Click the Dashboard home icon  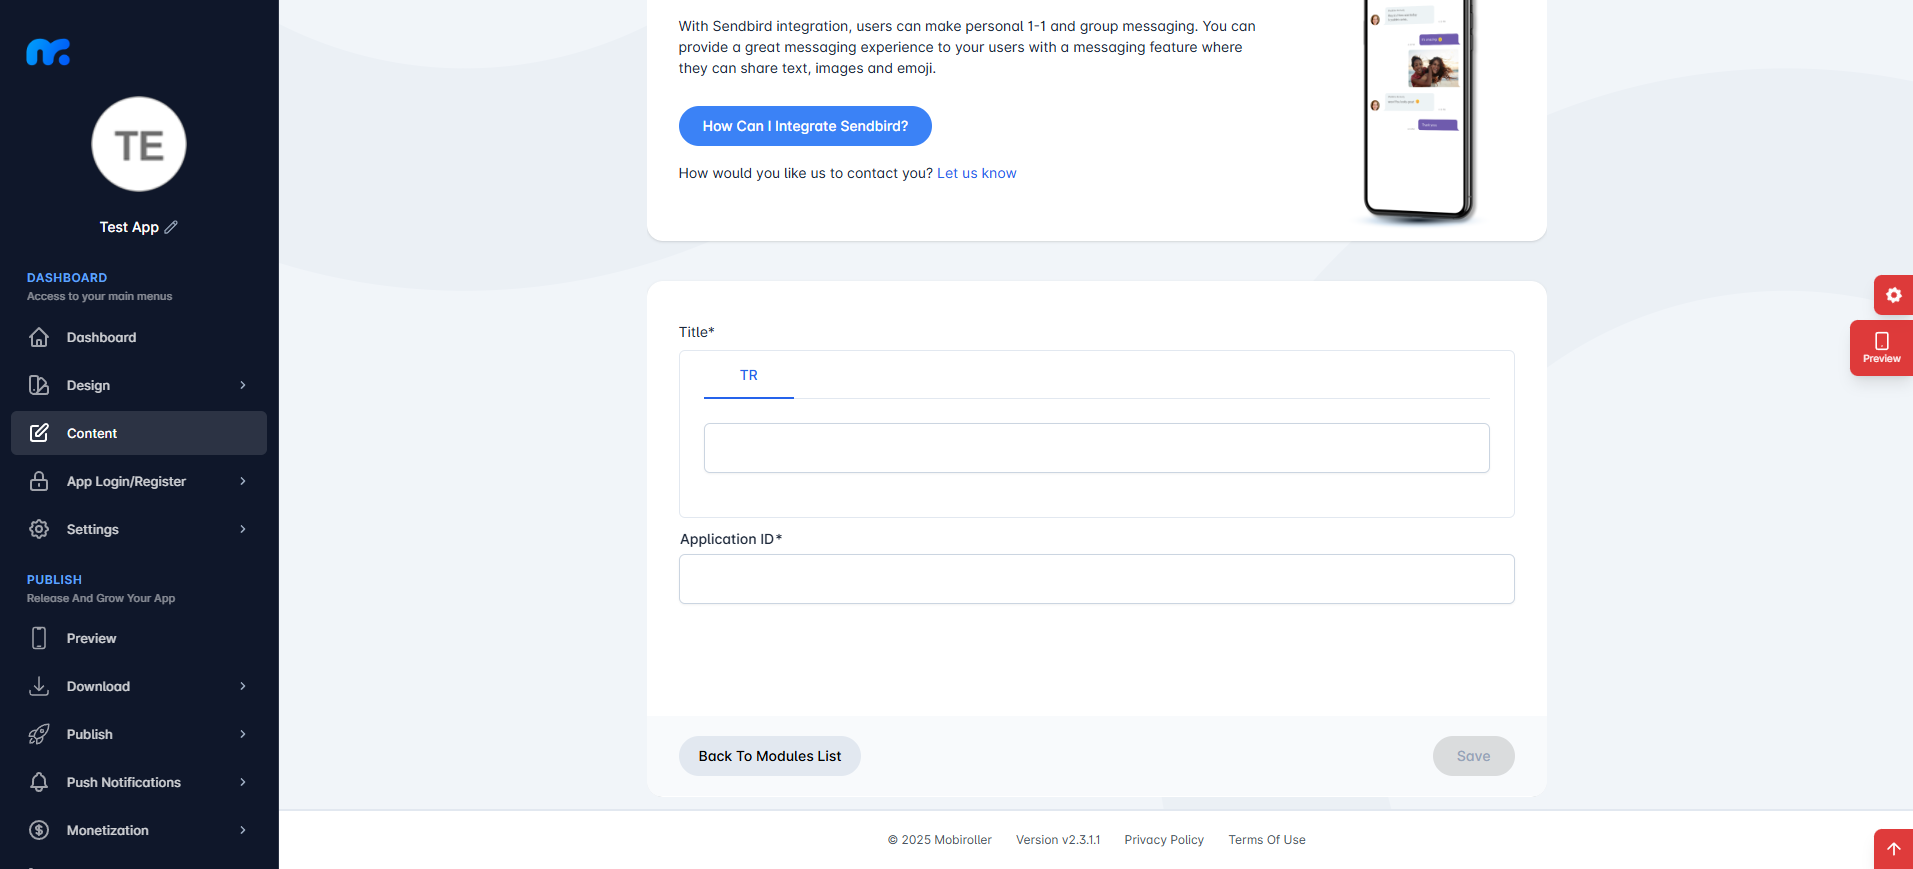(x=39, y=337)
